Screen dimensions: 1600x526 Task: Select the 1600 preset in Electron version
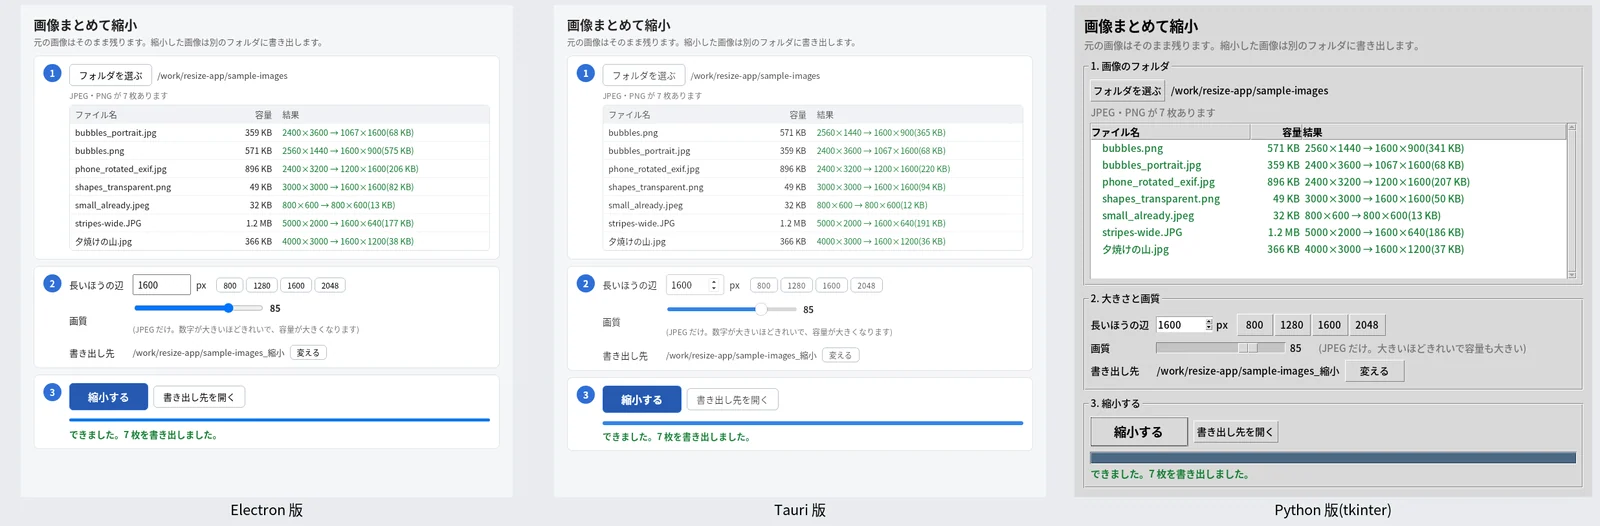(296, 286)
